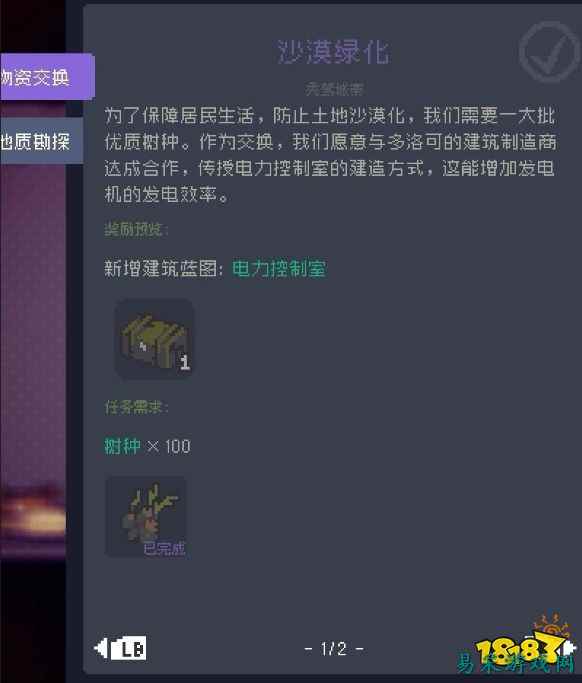Click the 奖励预览 section label

pyautogui.click(x=136, y=229)
